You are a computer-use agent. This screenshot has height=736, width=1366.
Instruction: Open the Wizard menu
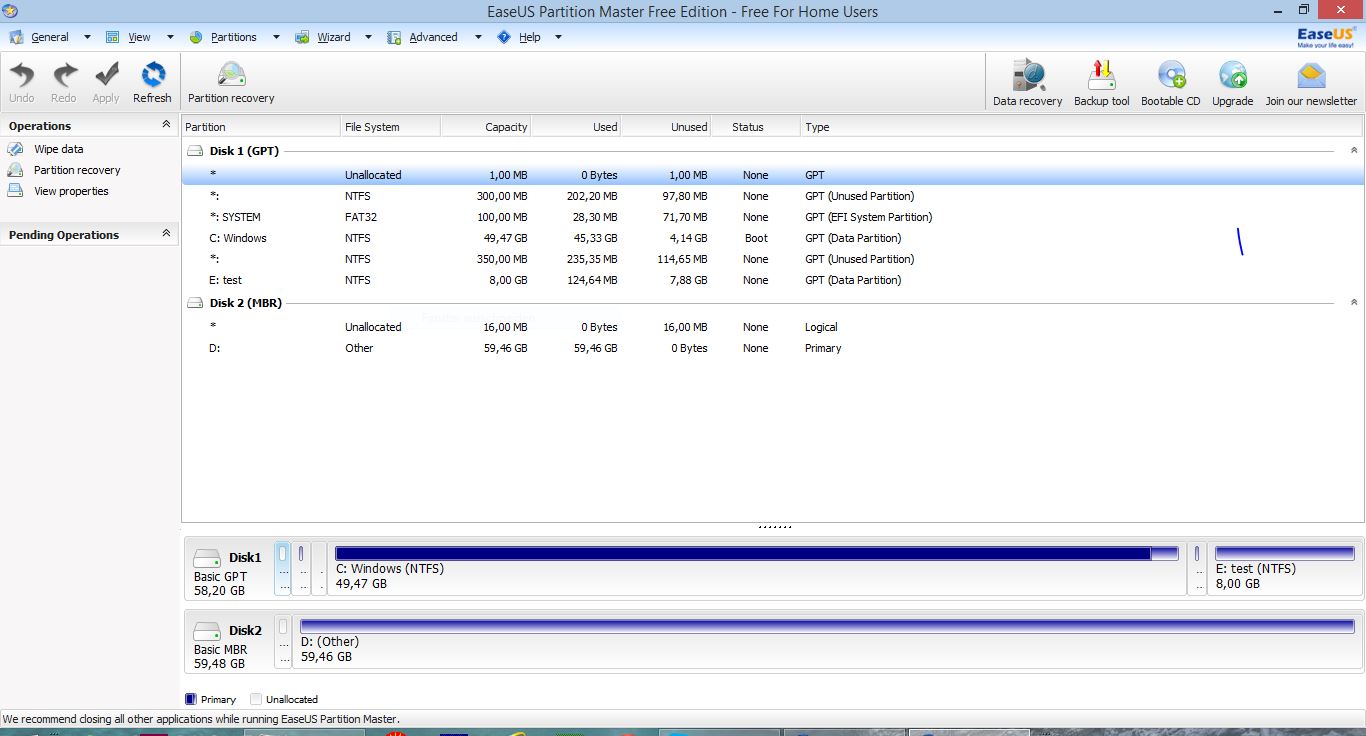pyautogui.click(x=333, y=37)
